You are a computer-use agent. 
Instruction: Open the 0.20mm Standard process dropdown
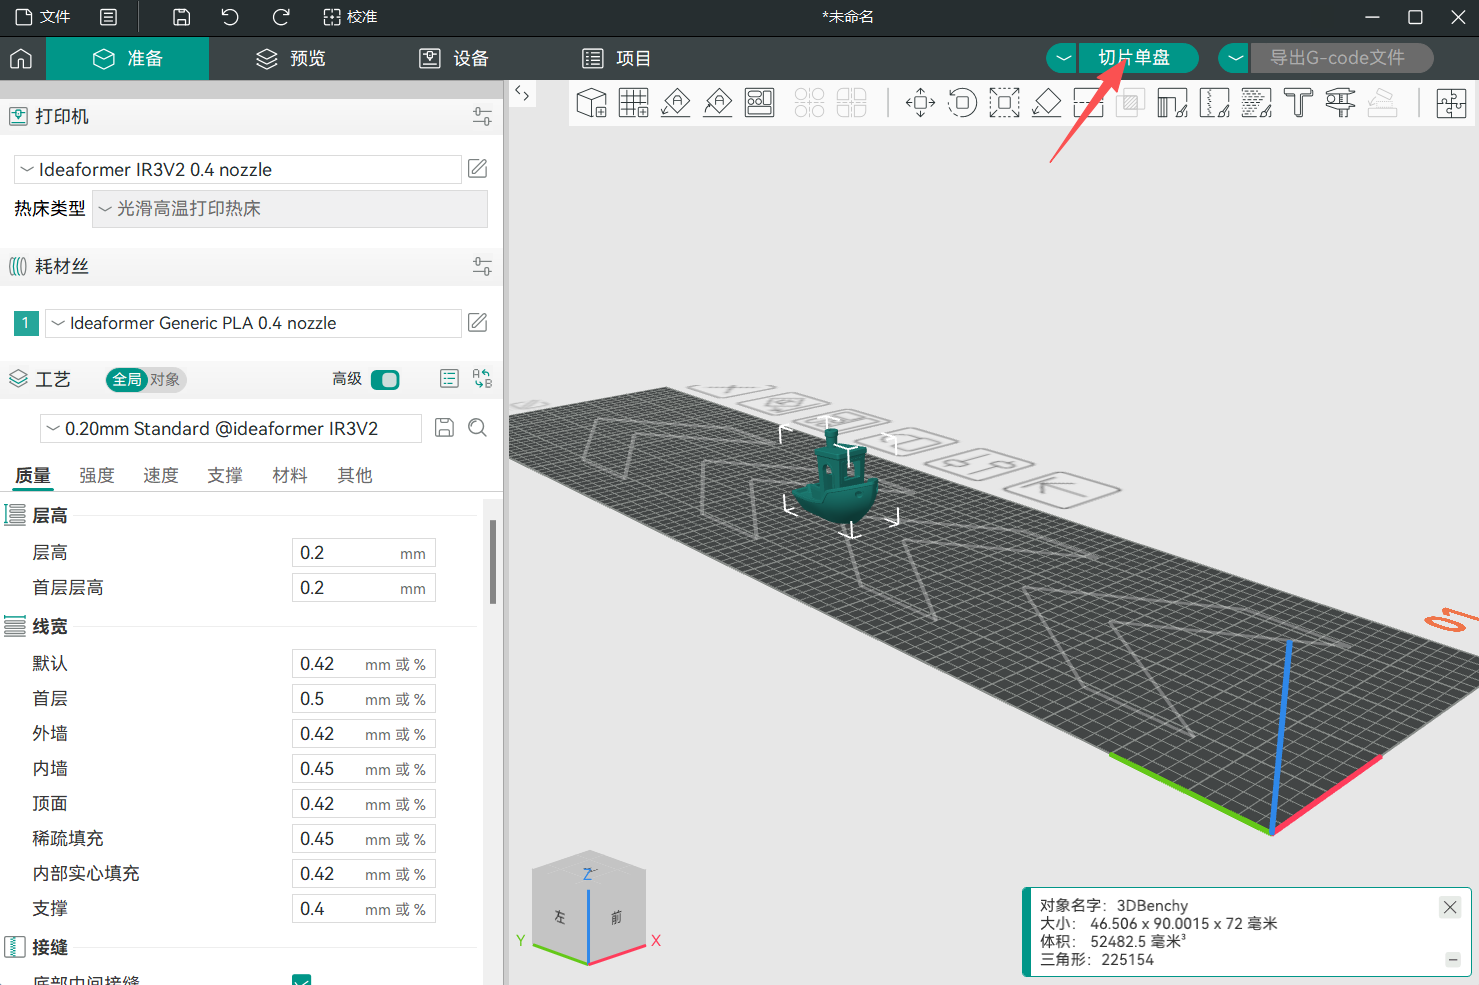coord(230,428)
